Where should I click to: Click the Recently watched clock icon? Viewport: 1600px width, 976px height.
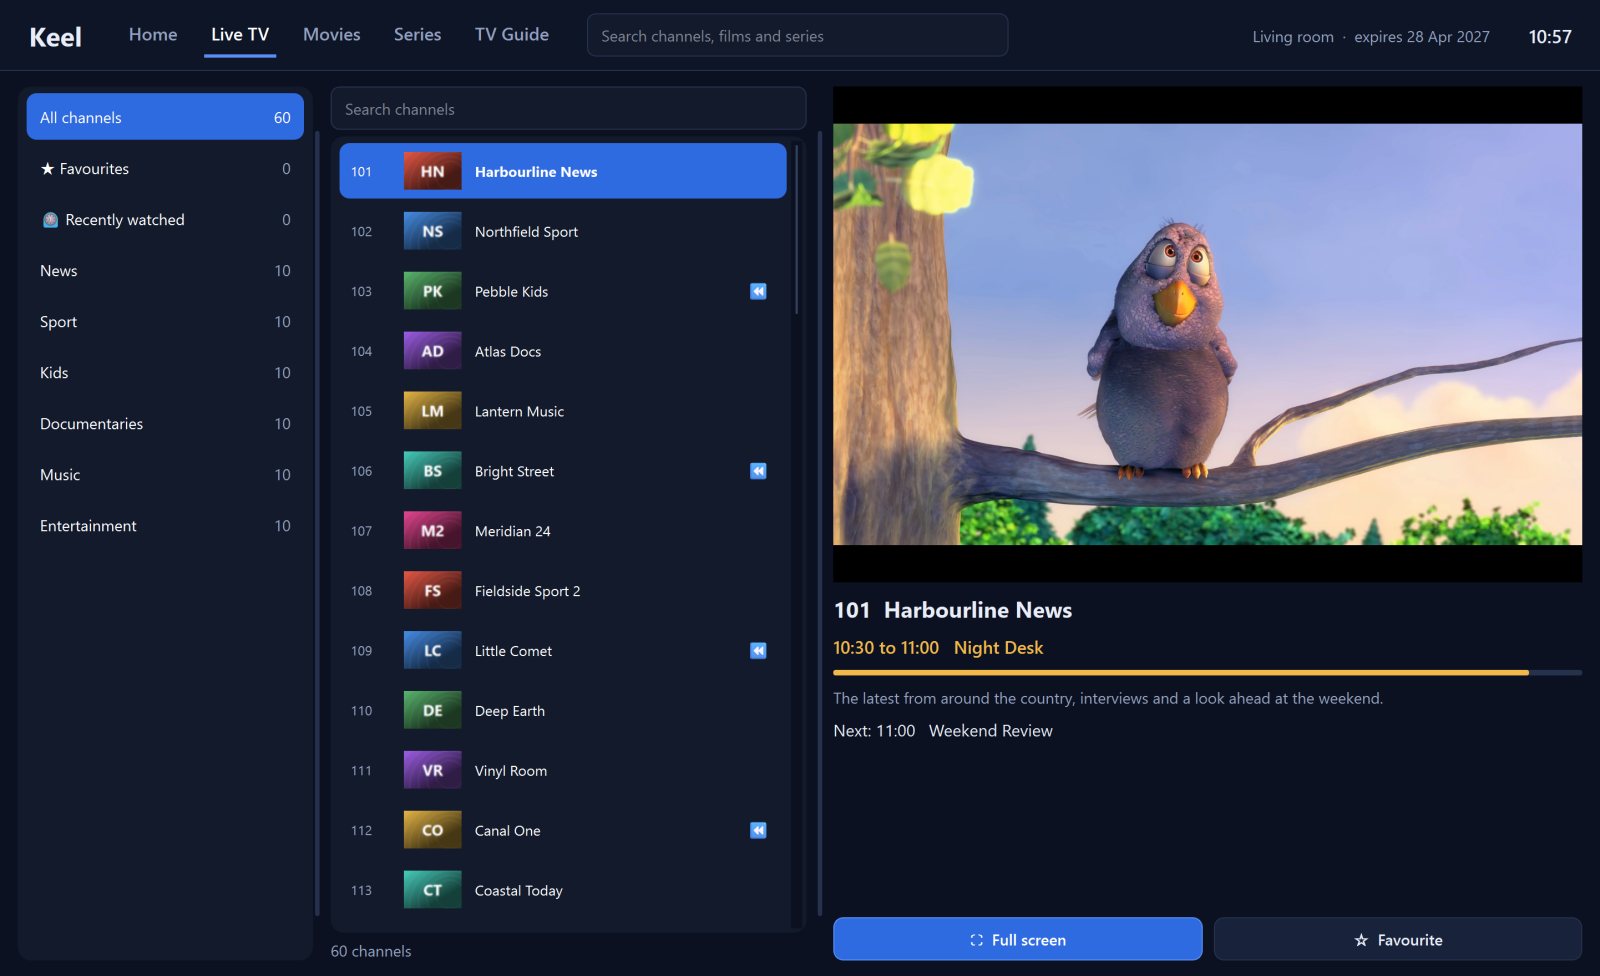coord(50,220)
